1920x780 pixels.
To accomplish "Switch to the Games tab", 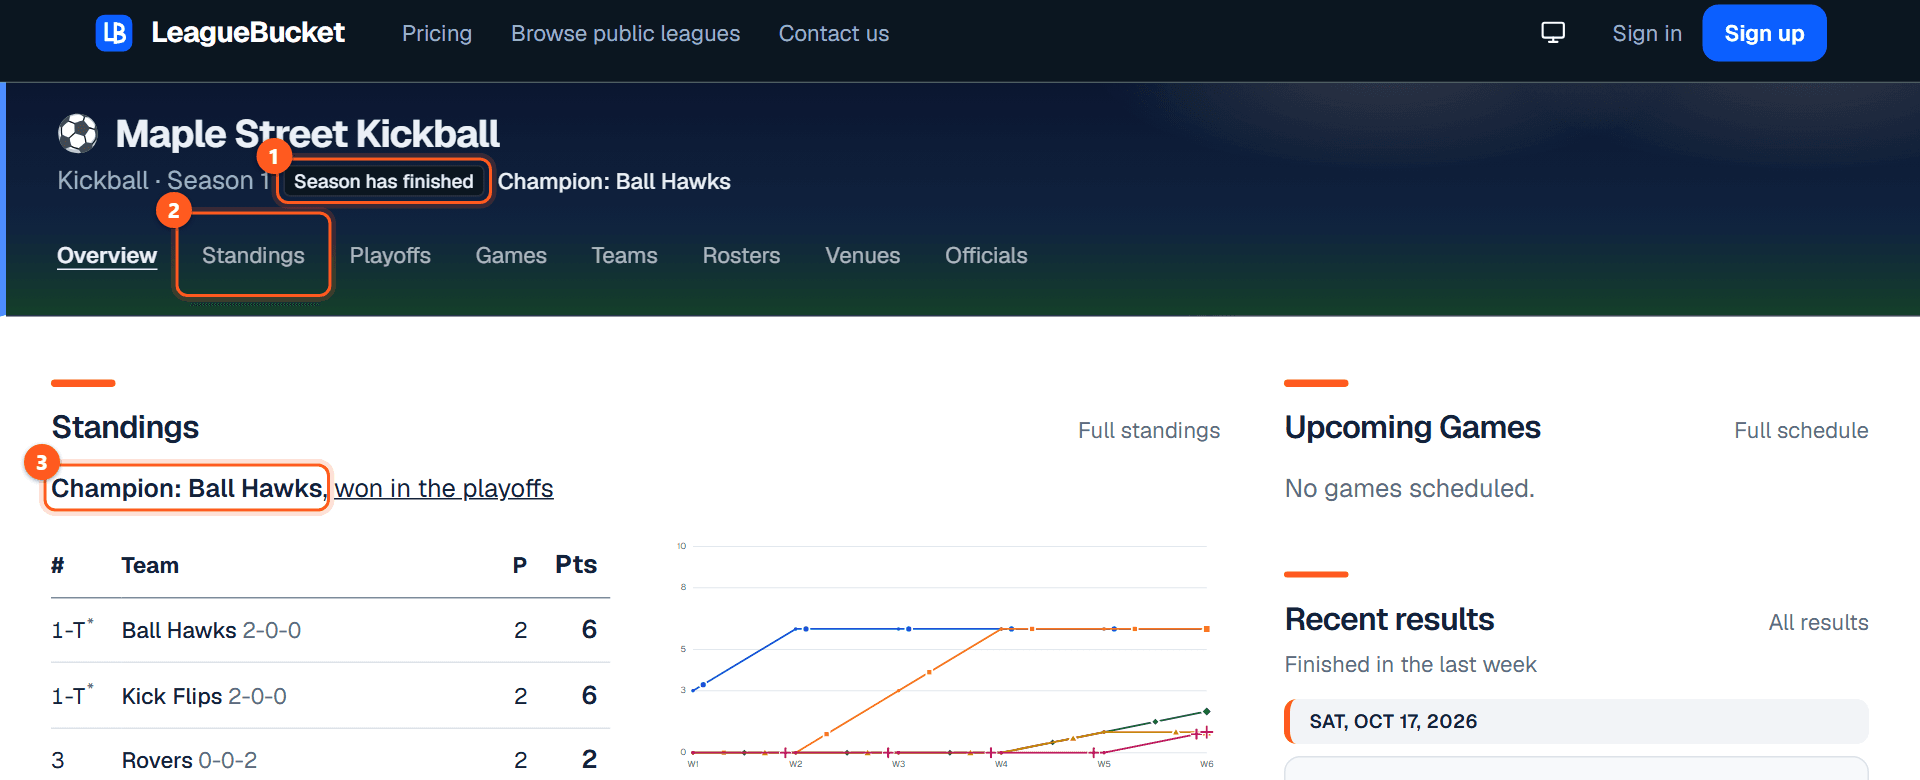I will 511,255.
